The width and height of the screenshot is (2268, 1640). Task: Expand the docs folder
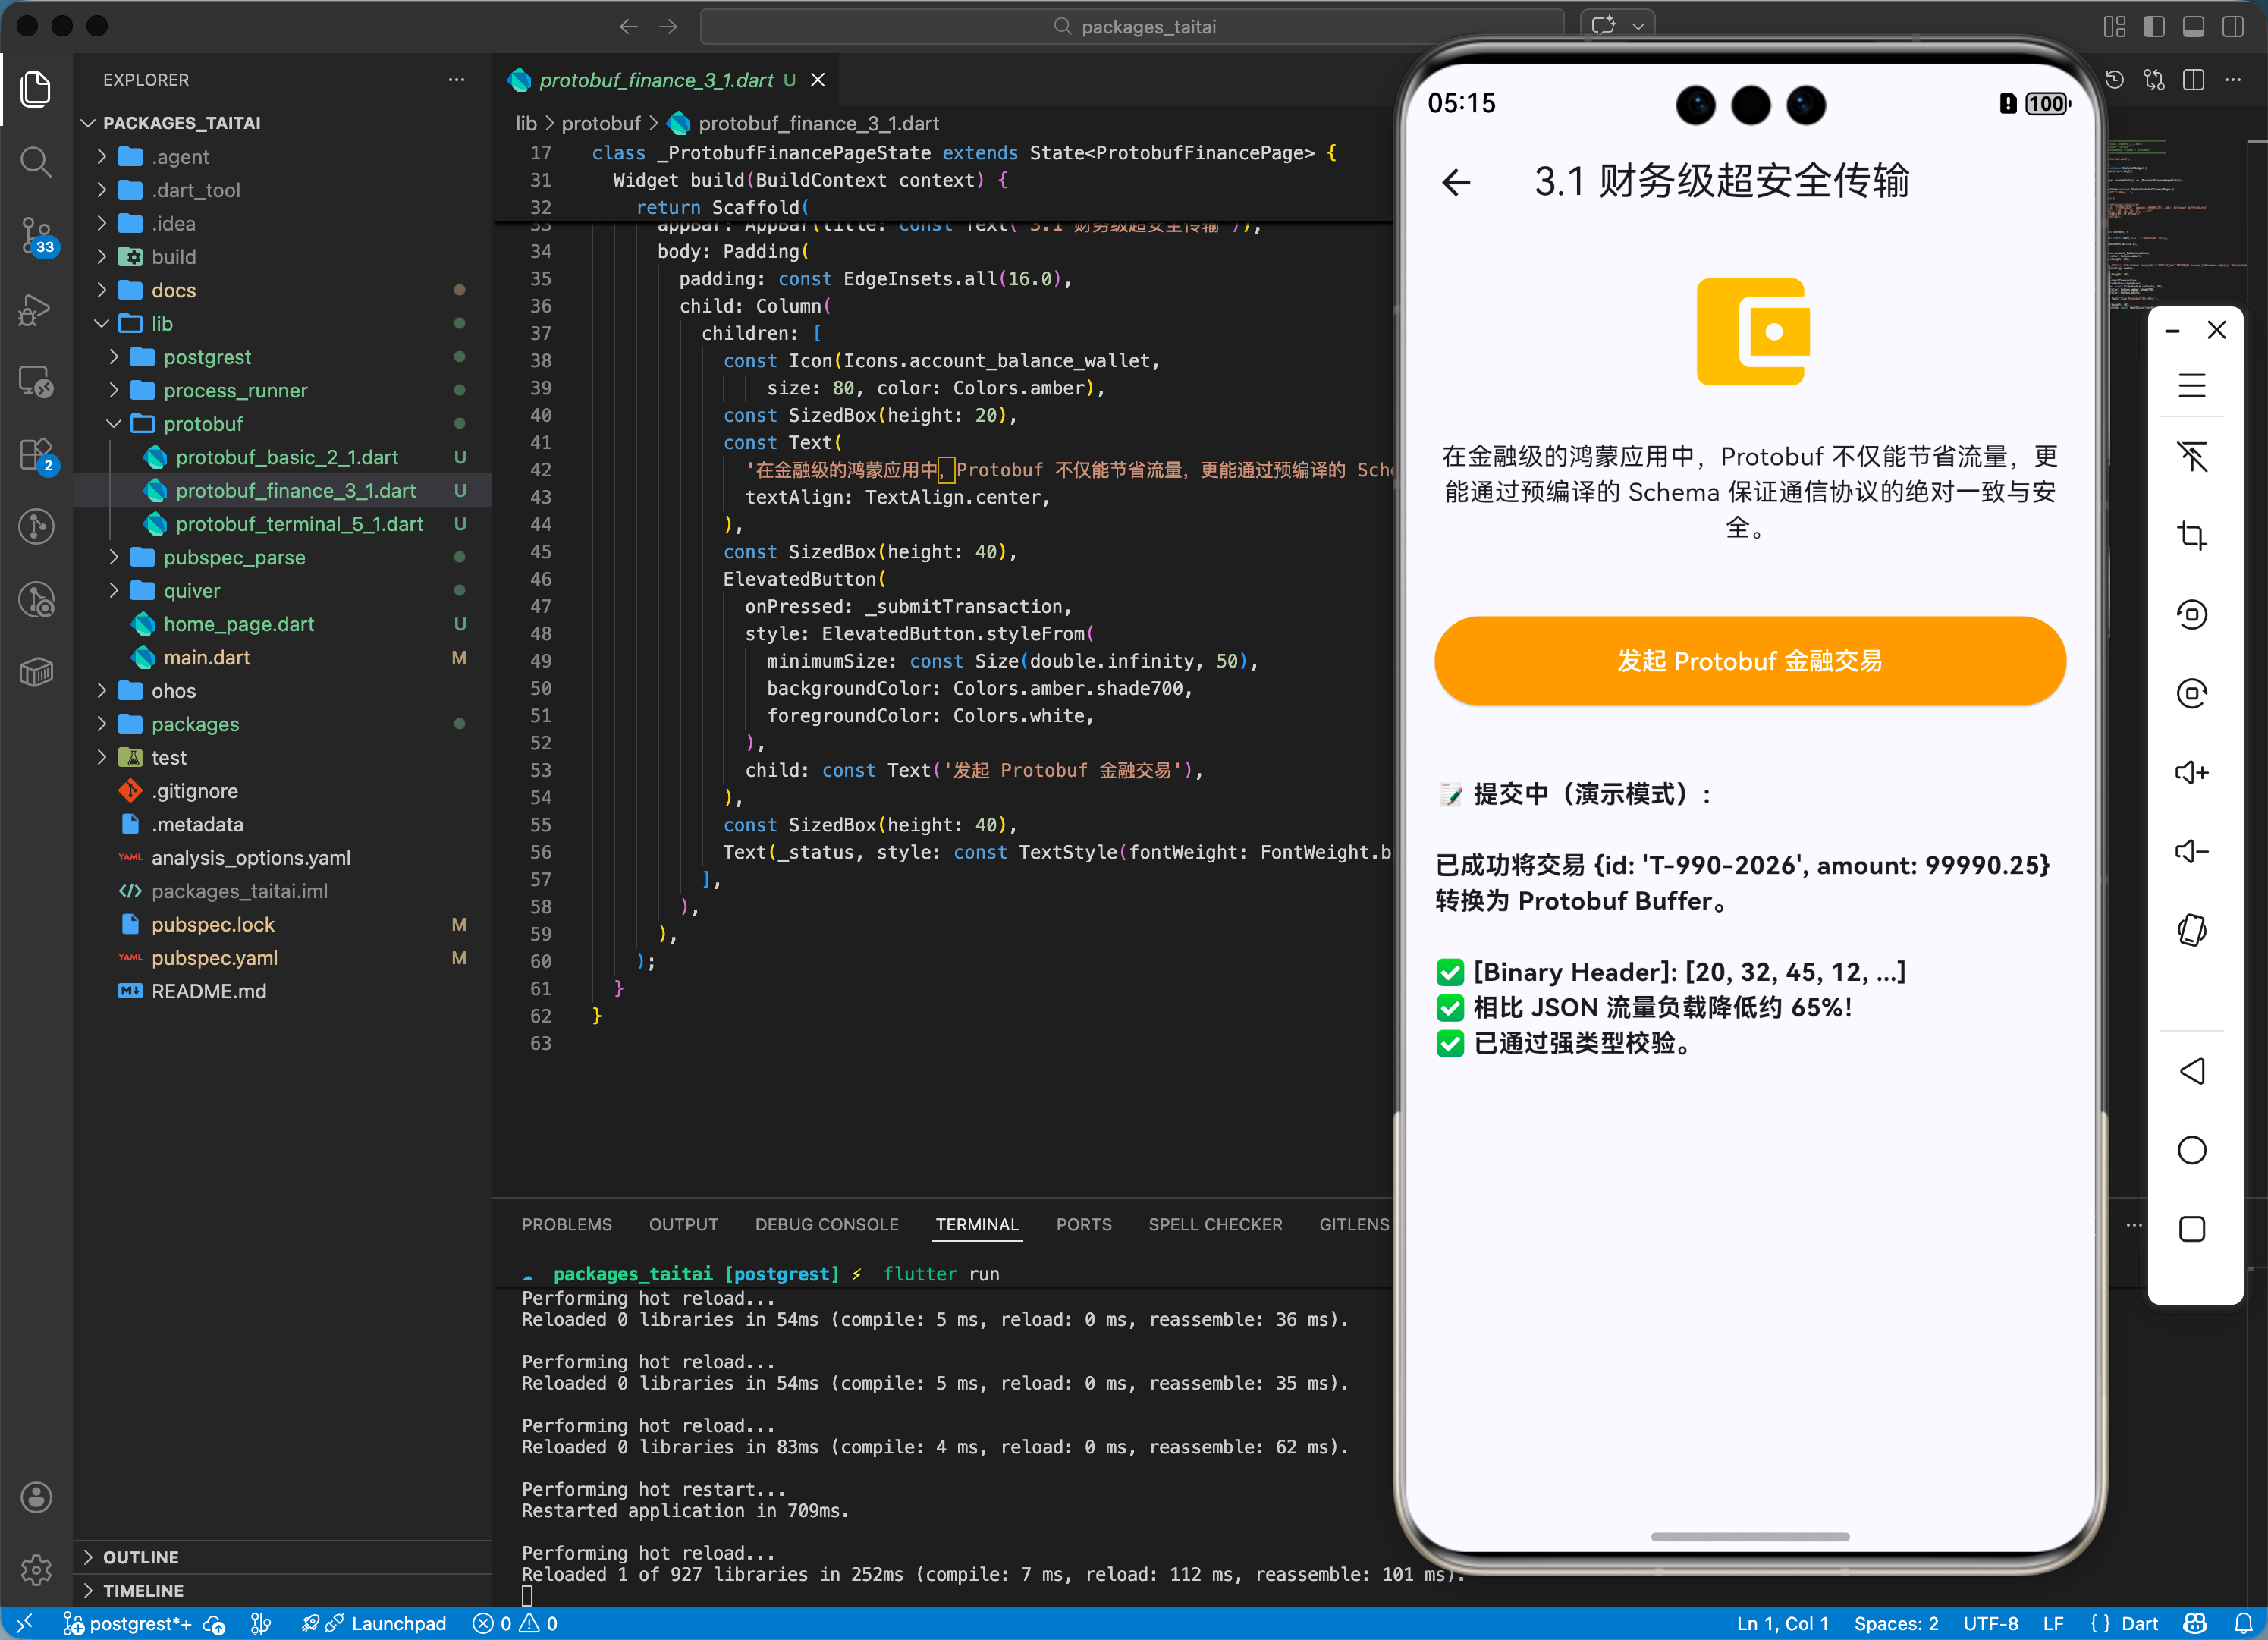[x=173, y=290]
